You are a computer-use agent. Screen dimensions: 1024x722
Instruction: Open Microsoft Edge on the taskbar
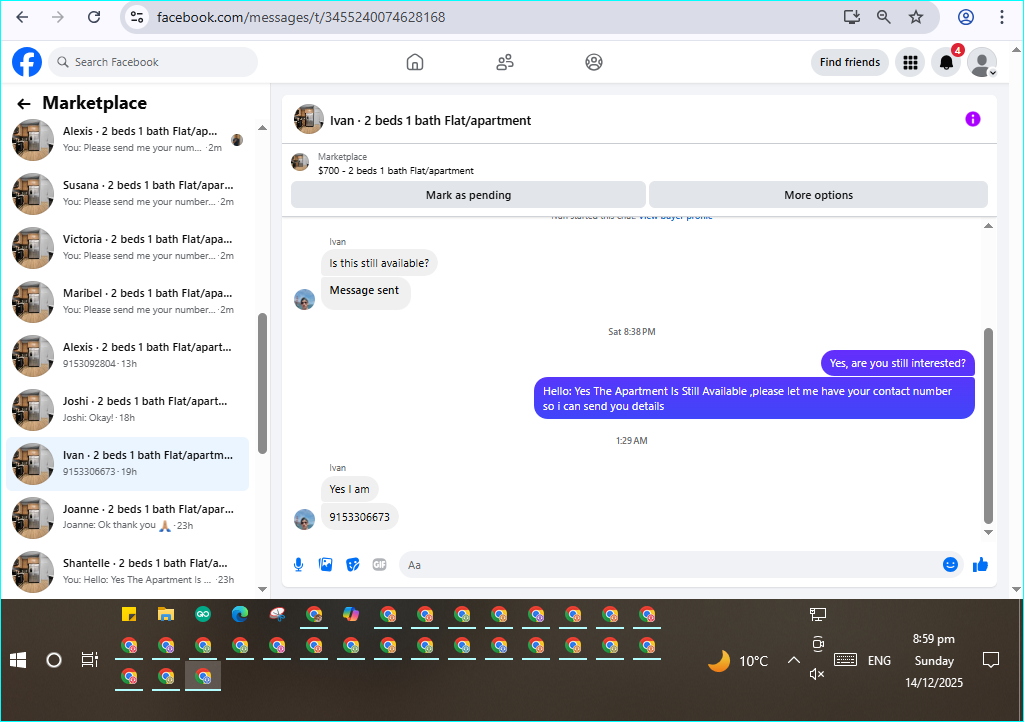[240, 614]
